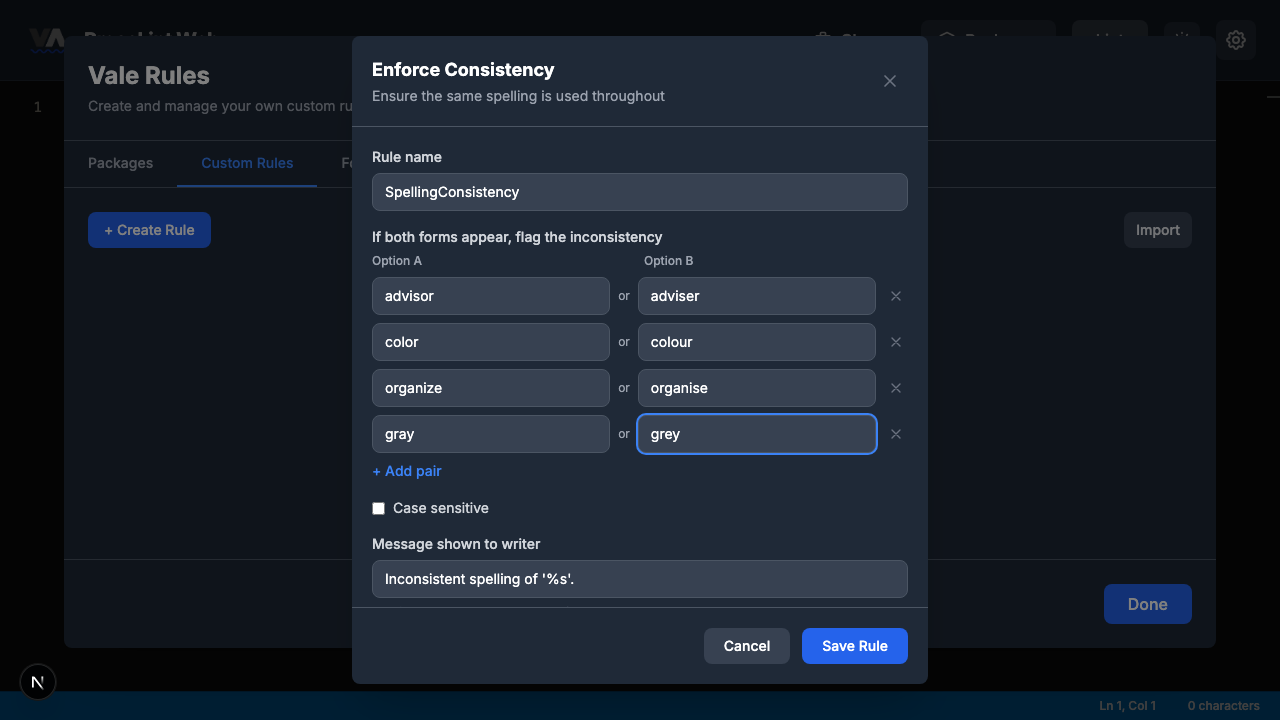Image resolution: width=1280 pixels, height=720 pixels.
Task: Switch to the Packages tab
Action: coord(120,163)
